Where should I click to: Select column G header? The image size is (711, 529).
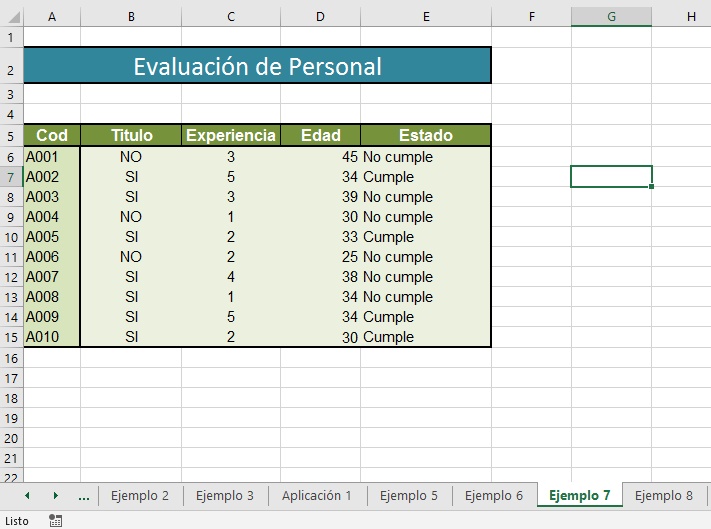coord(611,17)
